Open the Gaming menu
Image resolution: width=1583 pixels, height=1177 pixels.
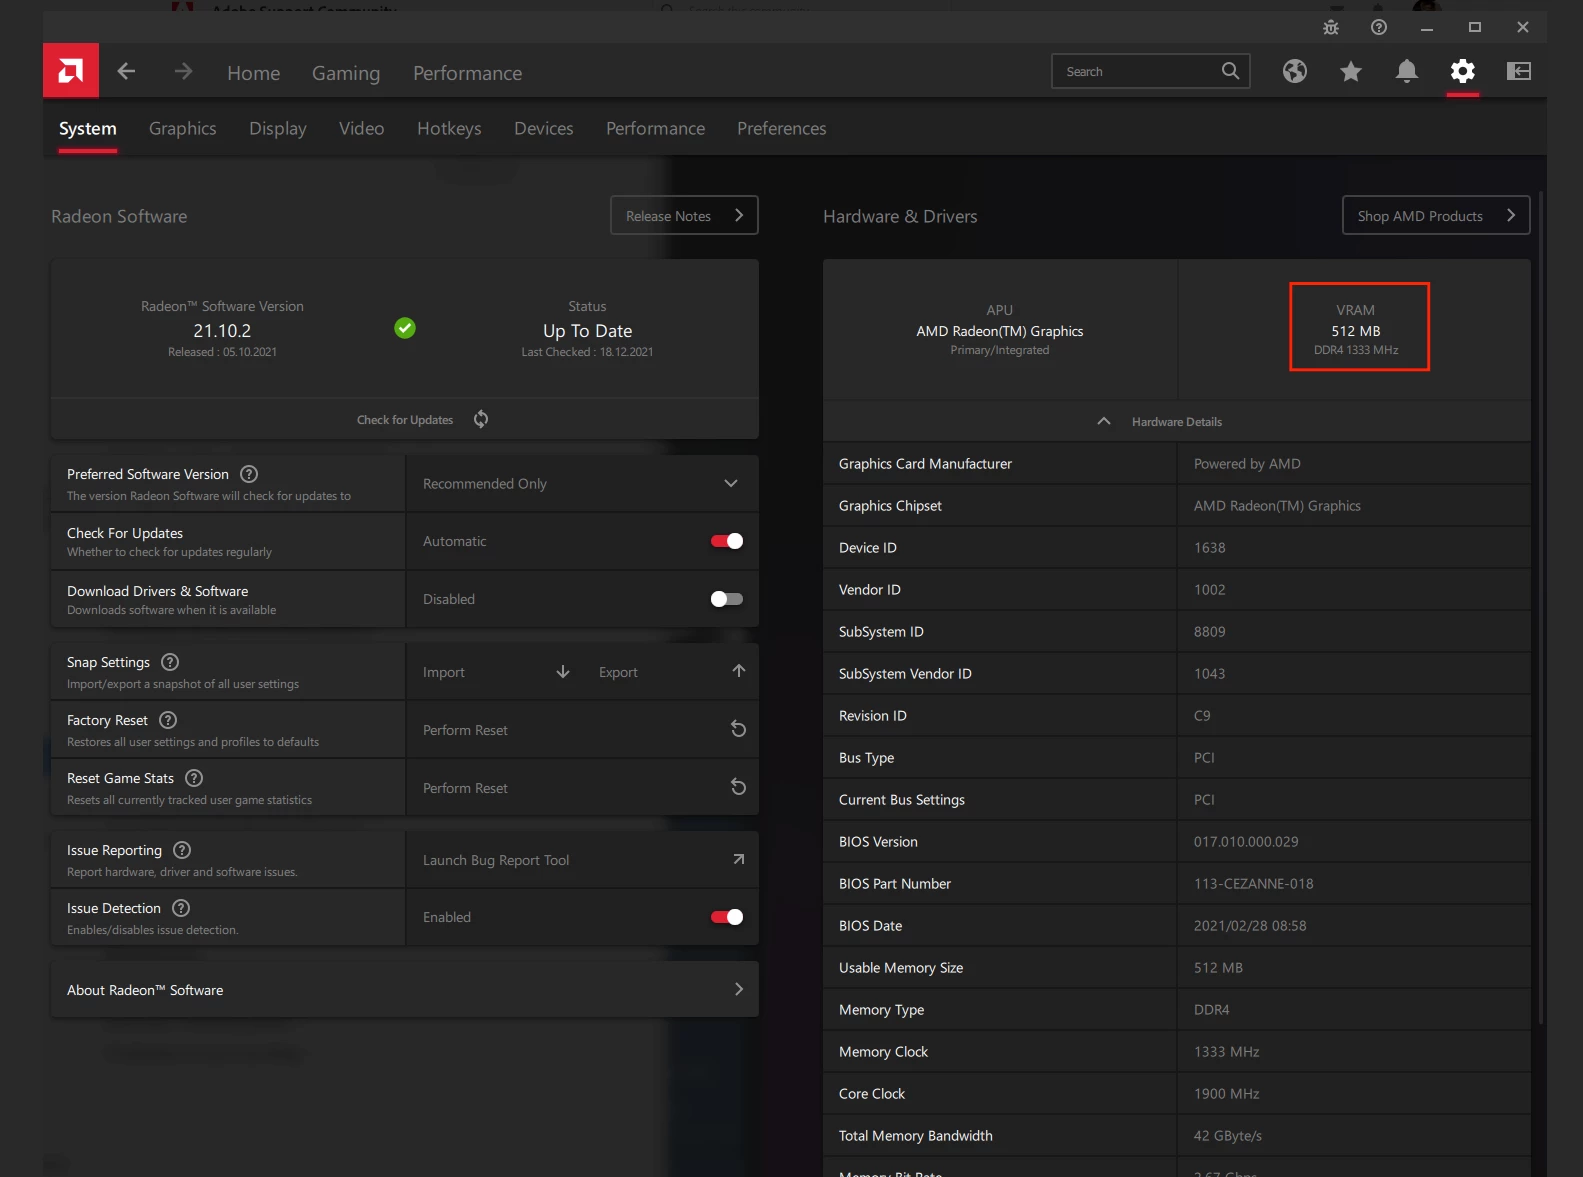(x=346, y=73)
